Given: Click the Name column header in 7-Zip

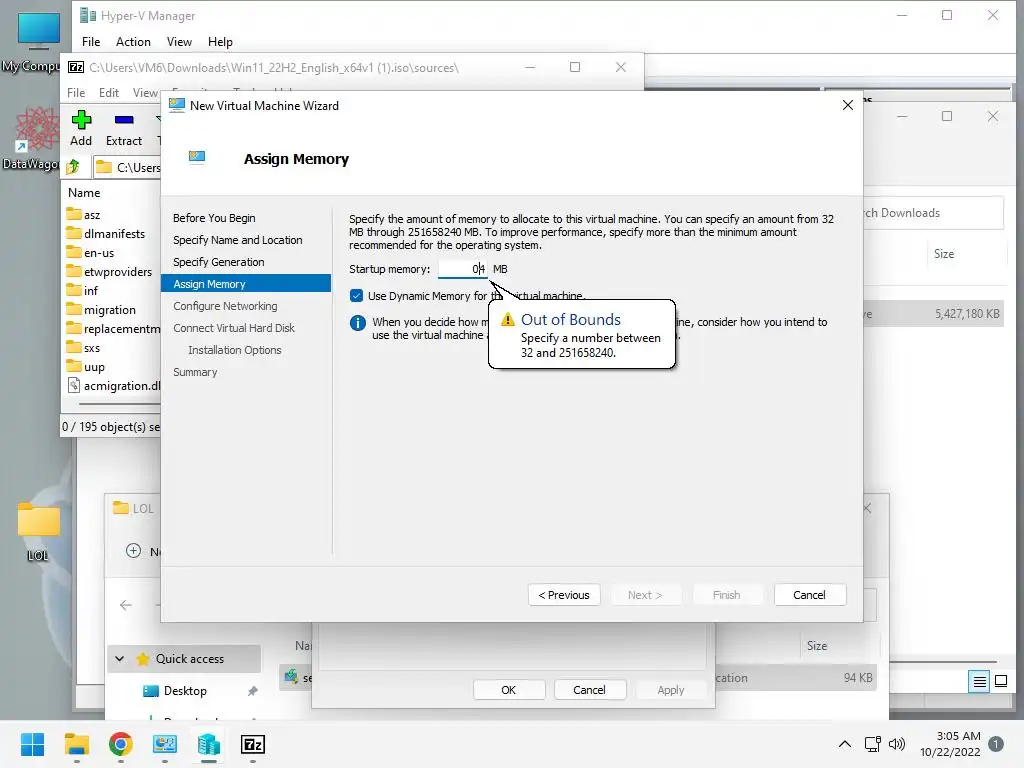Looking at the screenshot, I should (84, 193).
